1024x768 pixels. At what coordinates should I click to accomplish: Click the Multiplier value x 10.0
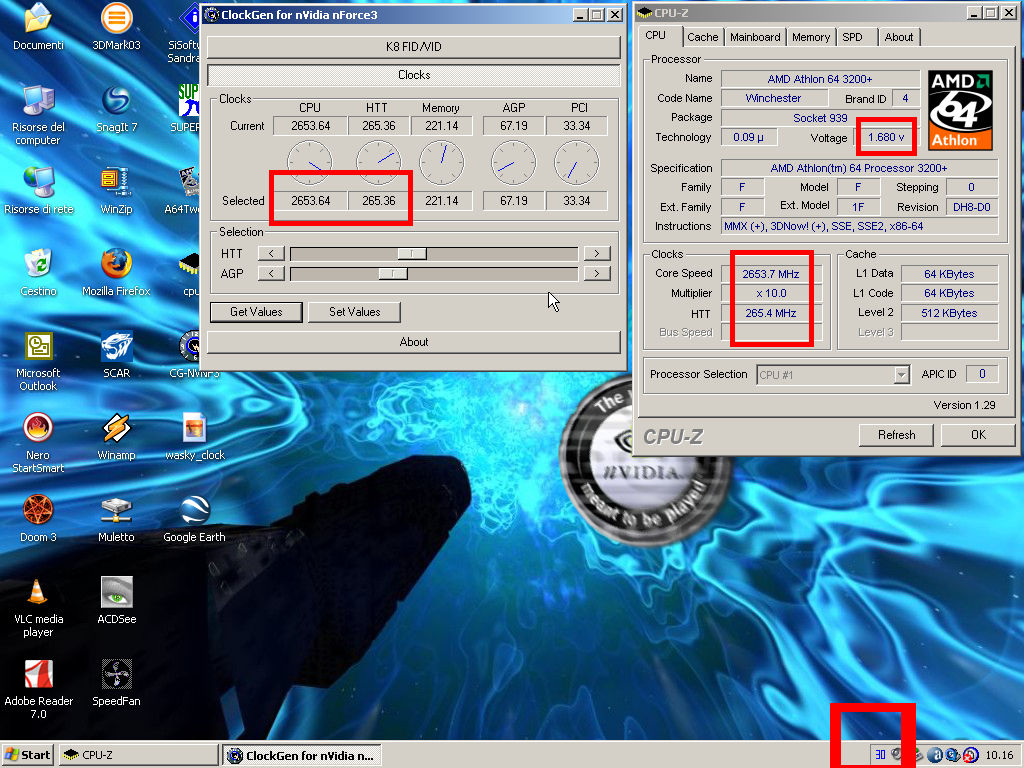click(771, 294)
